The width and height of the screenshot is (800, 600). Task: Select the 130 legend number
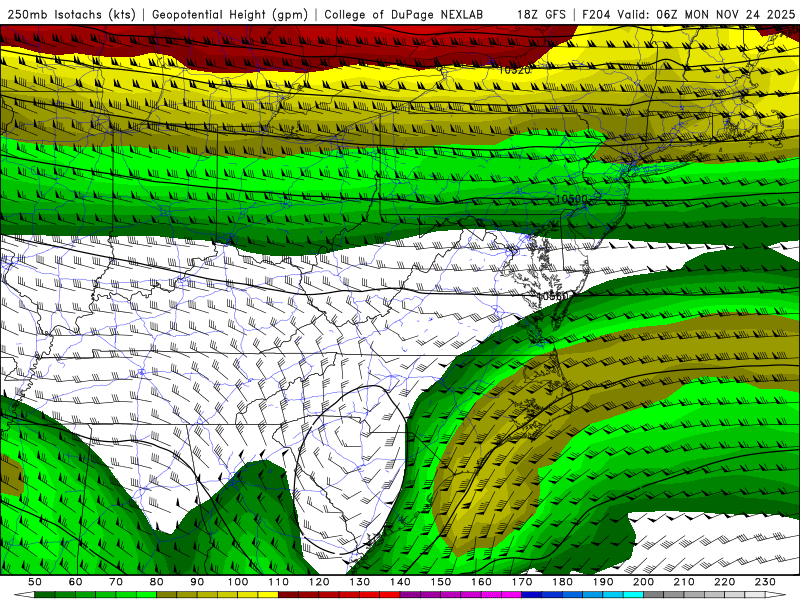pyautogui.click(x=360, y=582)
